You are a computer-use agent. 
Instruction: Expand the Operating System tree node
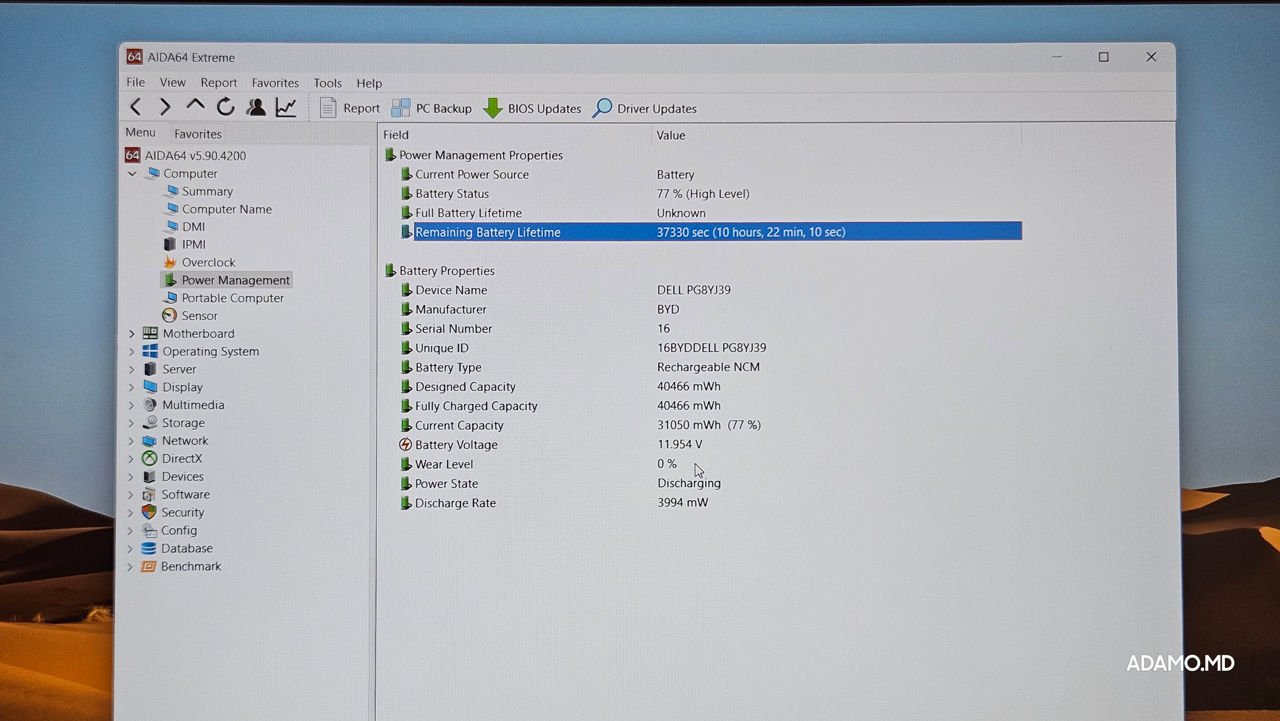[x=131, y=351]
